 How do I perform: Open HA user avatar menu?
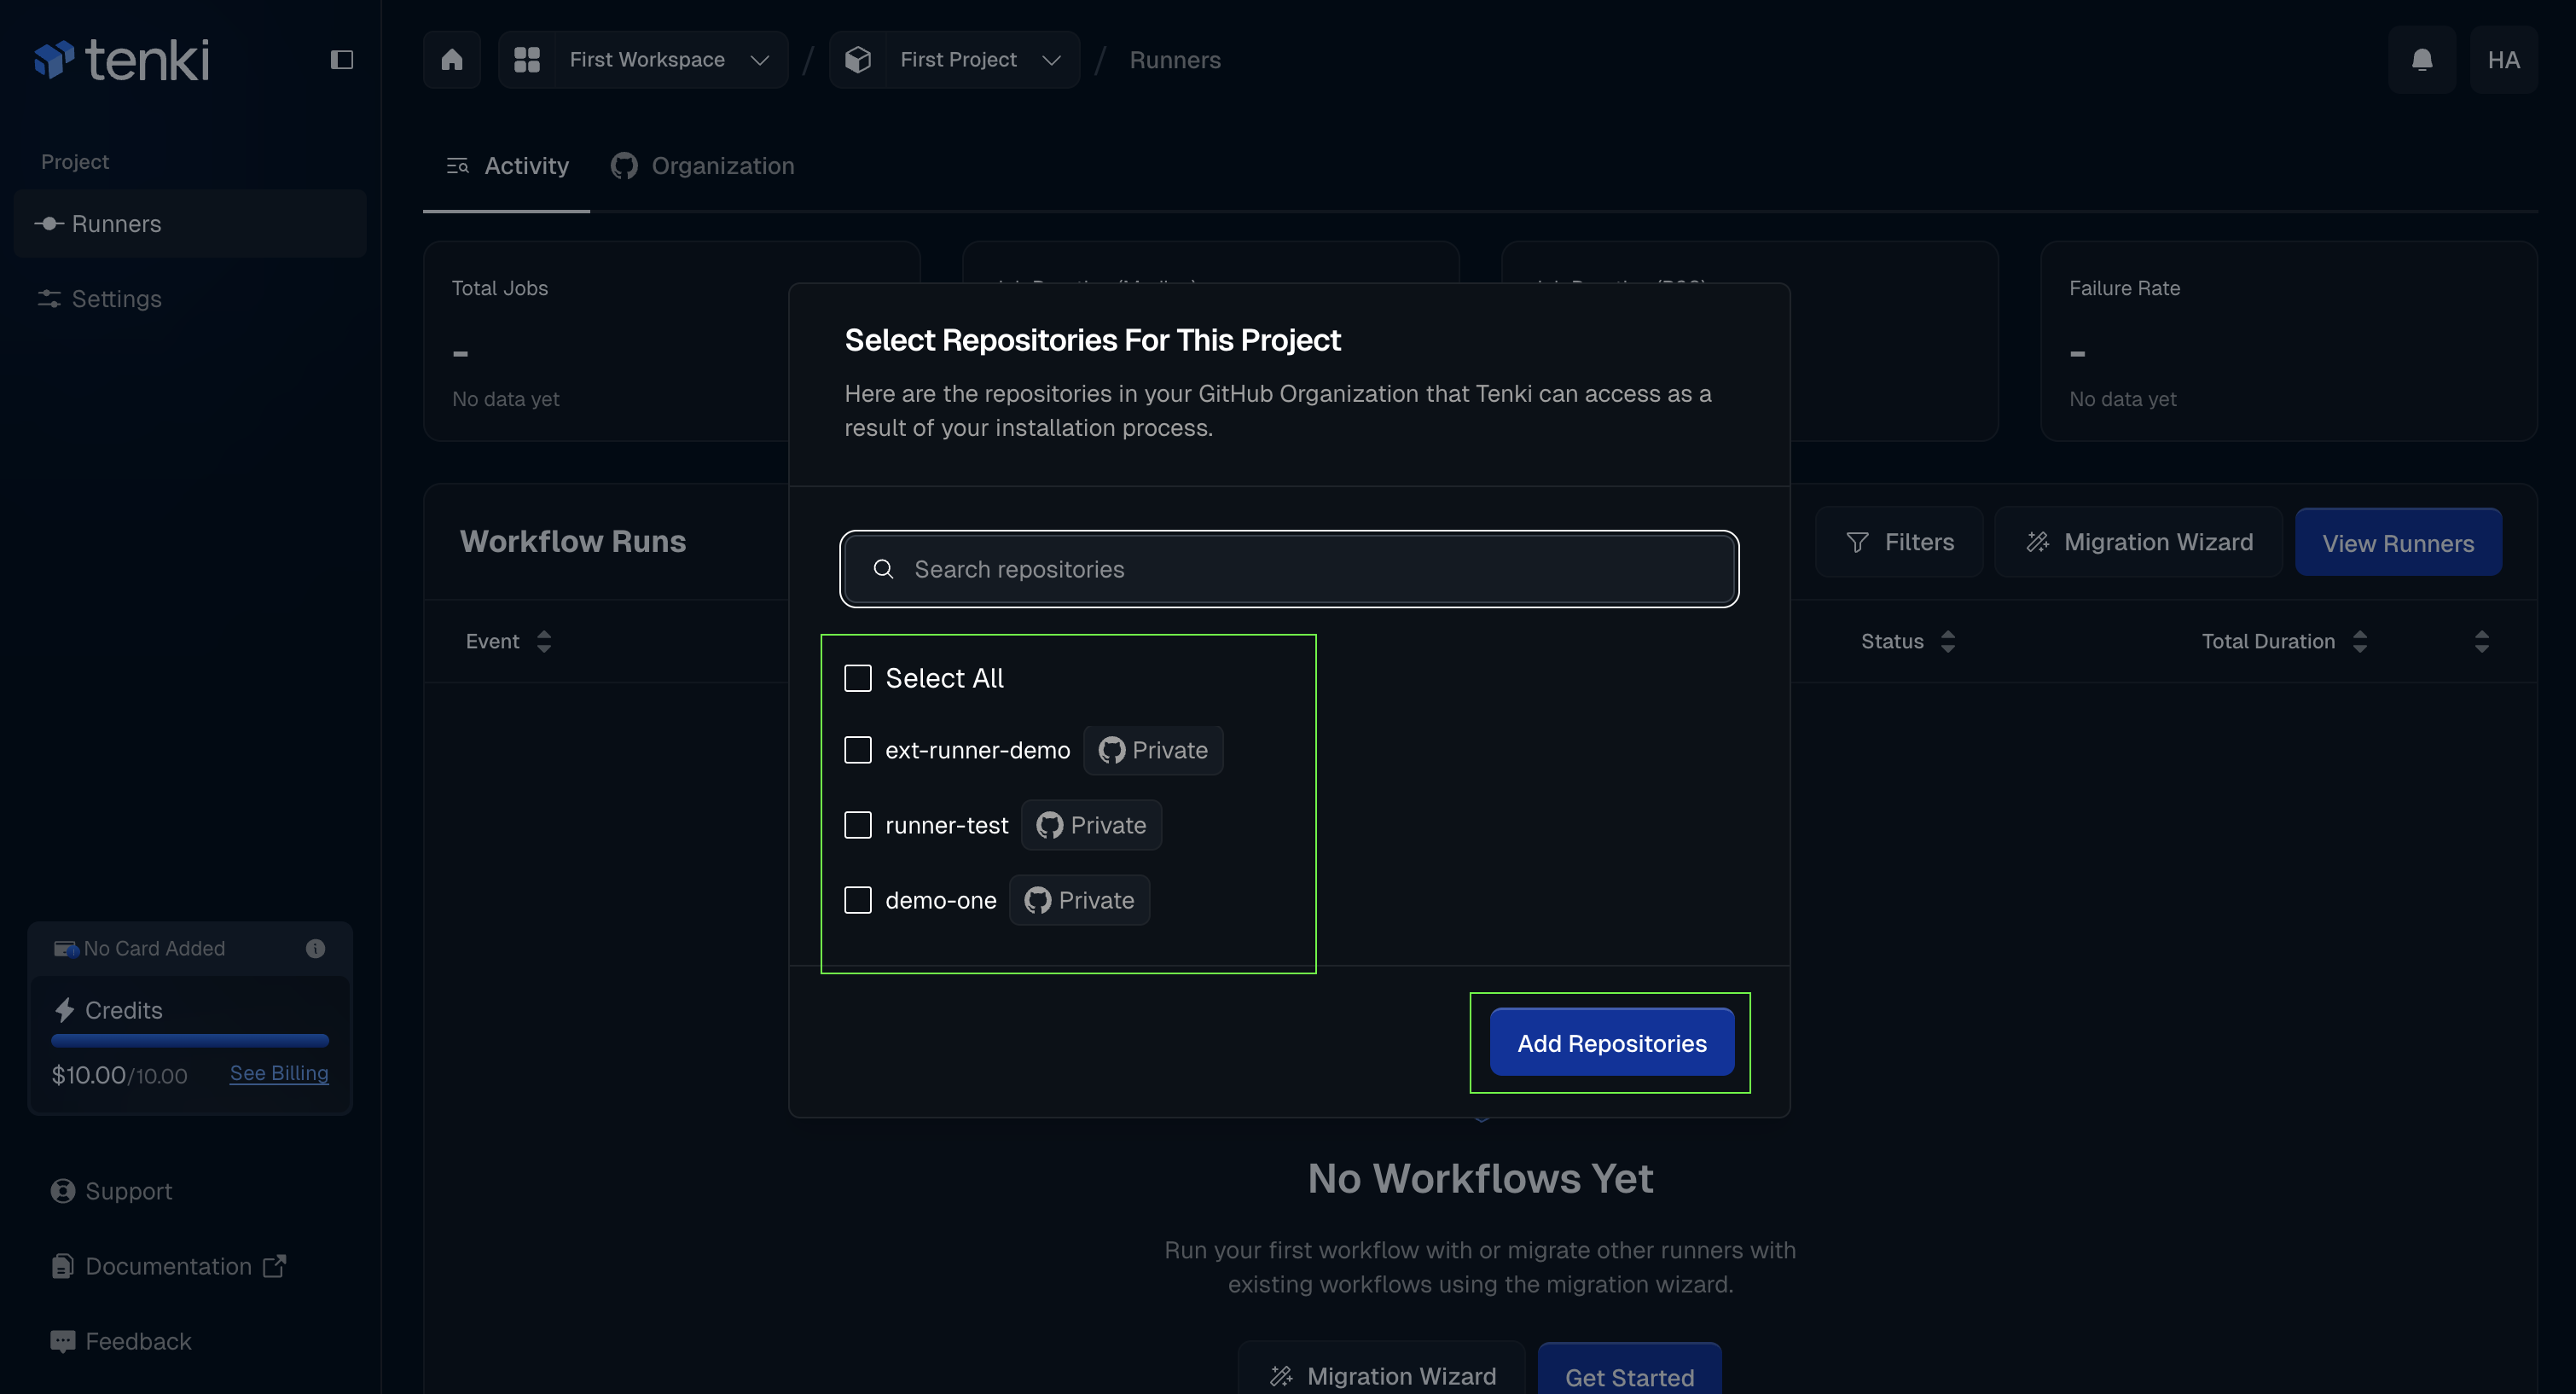(x=2504, y=60)
